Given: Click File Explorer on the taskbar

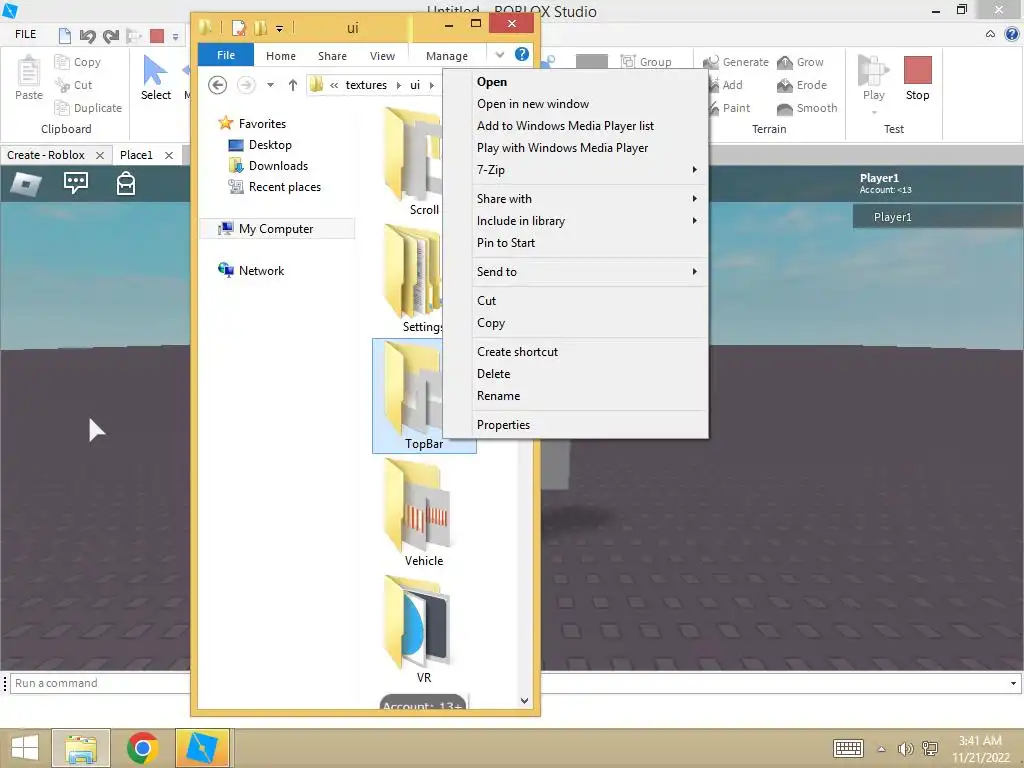Looking at the screenshot, I should pos(81,748).
